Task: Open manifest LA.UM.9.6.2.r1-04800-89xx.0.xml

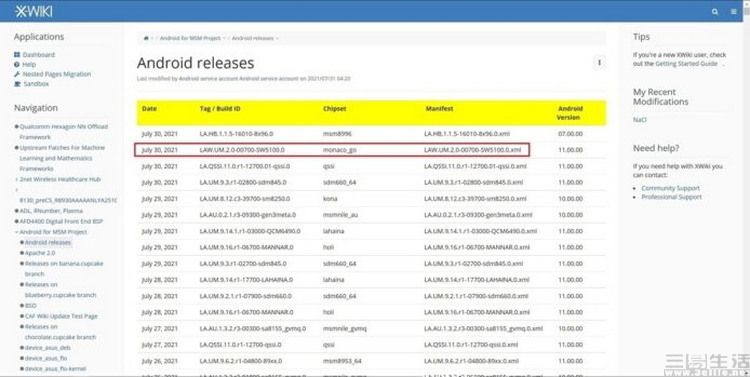Action: 472,362
